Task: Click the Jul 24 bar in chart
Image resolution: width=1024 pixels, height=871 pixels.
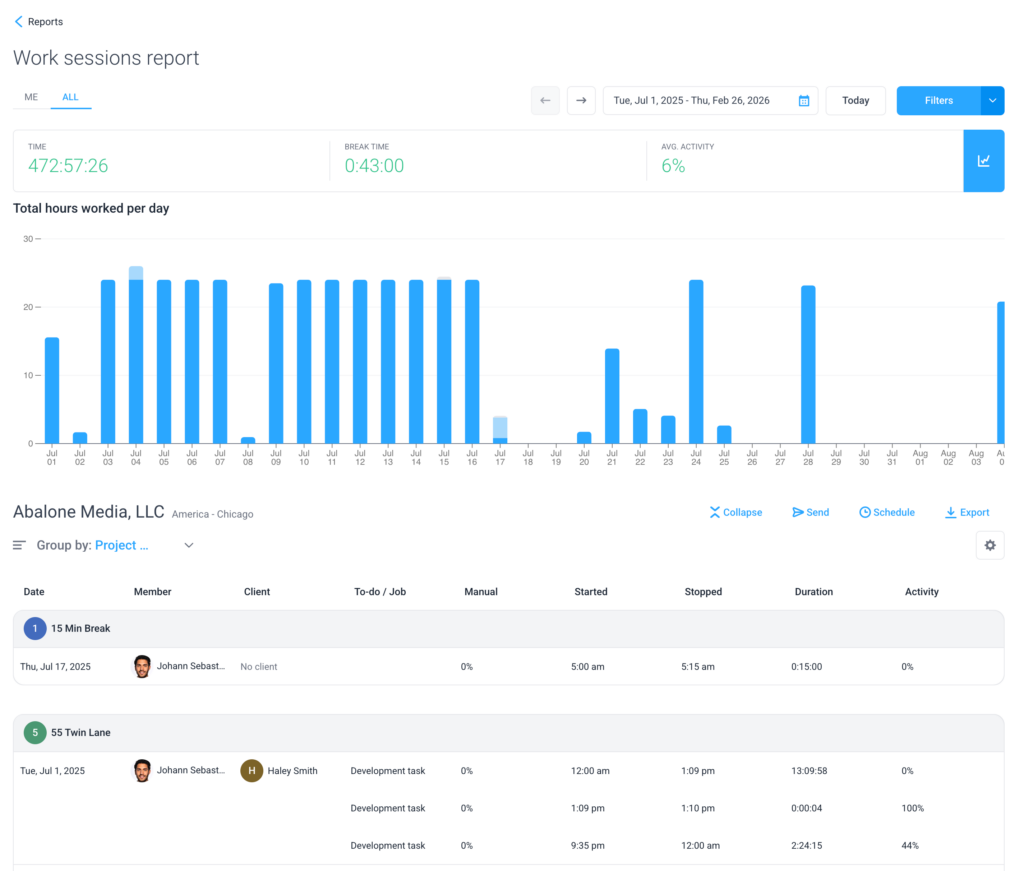Action: click(696, 361)
